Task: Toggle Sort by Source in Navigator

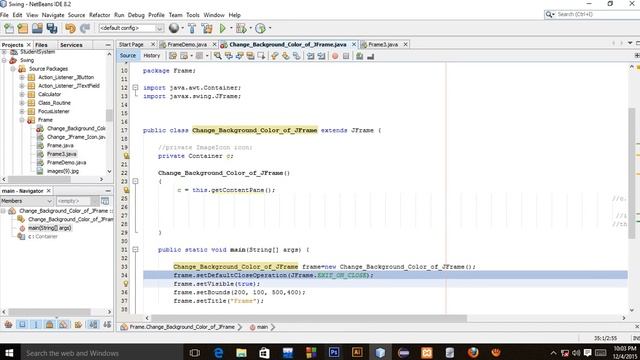Action: coord(107,324)
